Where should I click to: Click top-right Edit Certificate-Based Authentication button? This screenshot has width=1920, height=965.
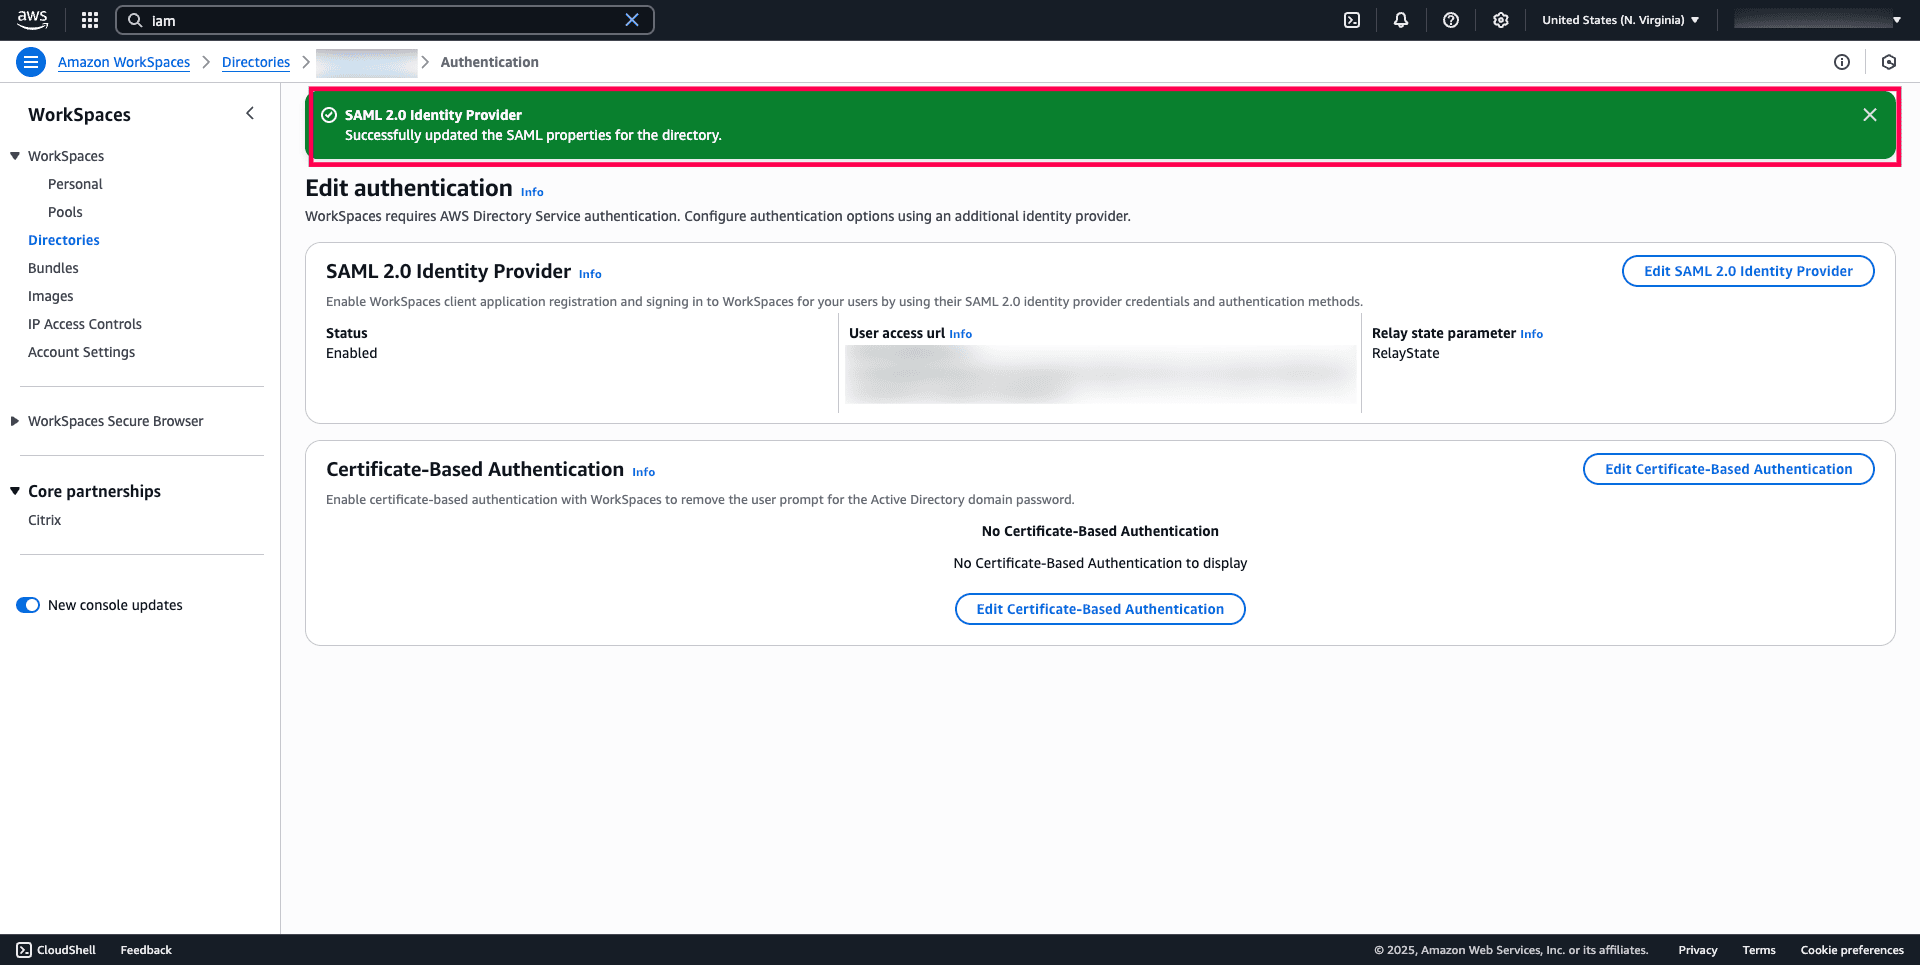(x=1729, y=469)
